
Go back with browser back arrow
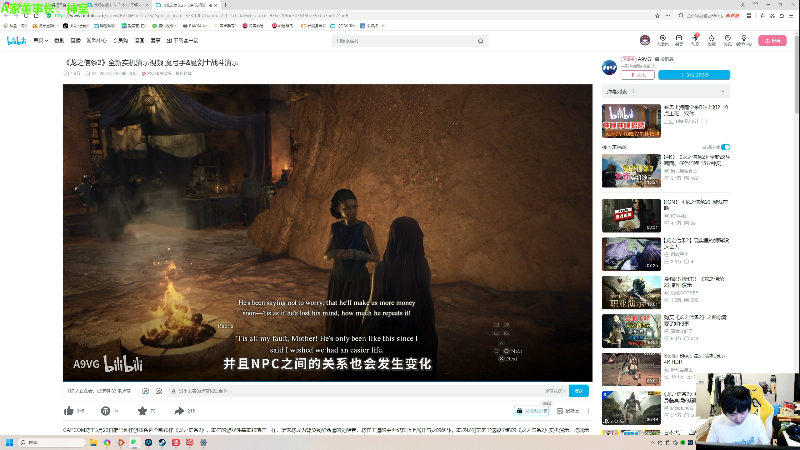click(x=6, y=16)
